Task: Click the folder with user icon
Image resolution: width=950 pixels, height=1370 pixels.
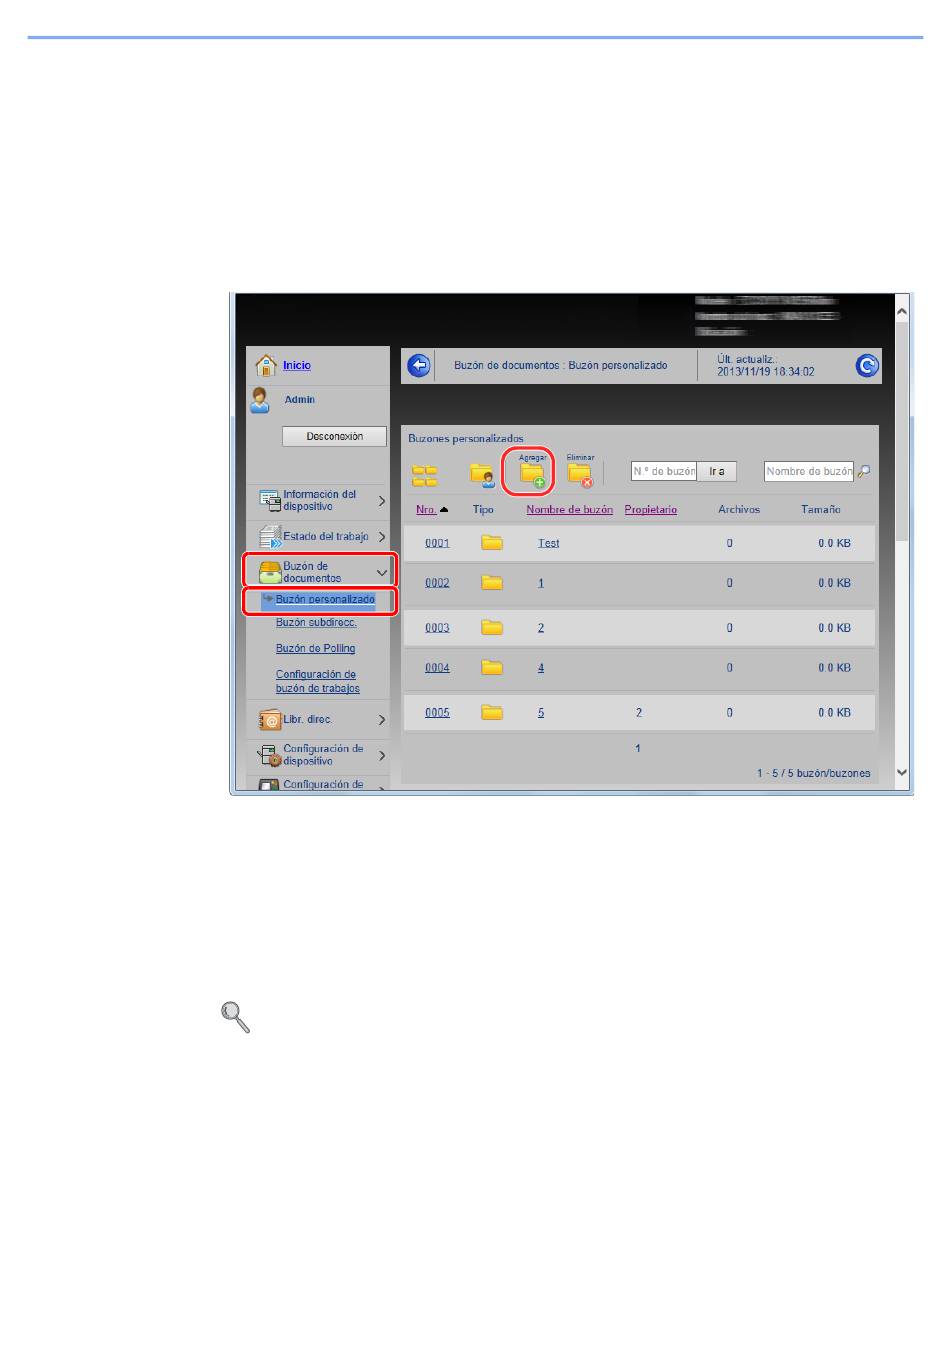Action: pos(482,475)
